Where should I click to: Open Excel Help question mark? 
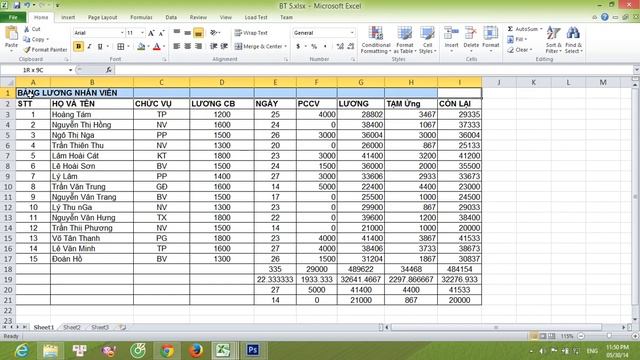[604, 17]
